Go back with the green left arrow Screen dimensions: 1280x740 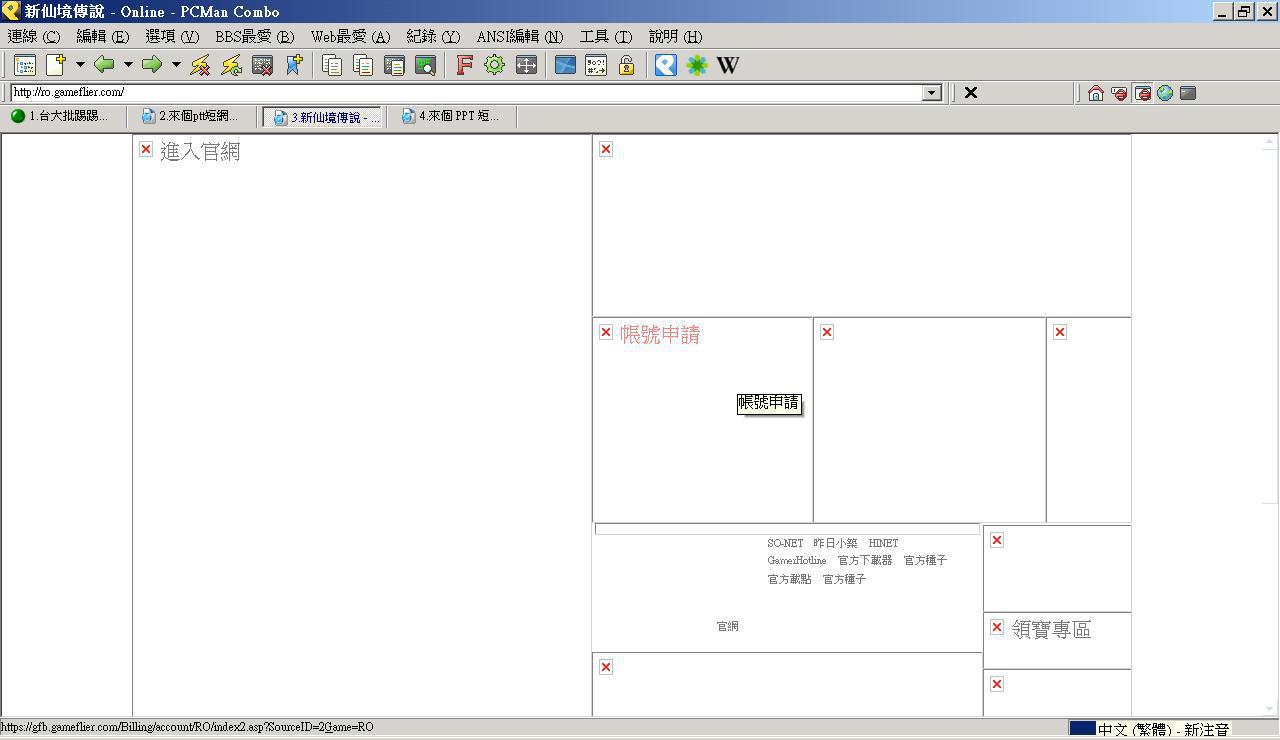(104, 65)
